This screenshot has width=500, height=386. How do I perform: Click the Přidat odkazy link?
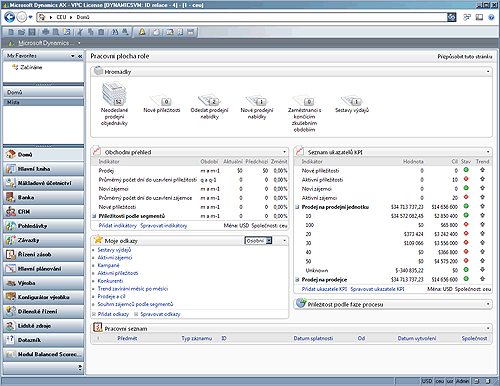(x=113, y=314)
